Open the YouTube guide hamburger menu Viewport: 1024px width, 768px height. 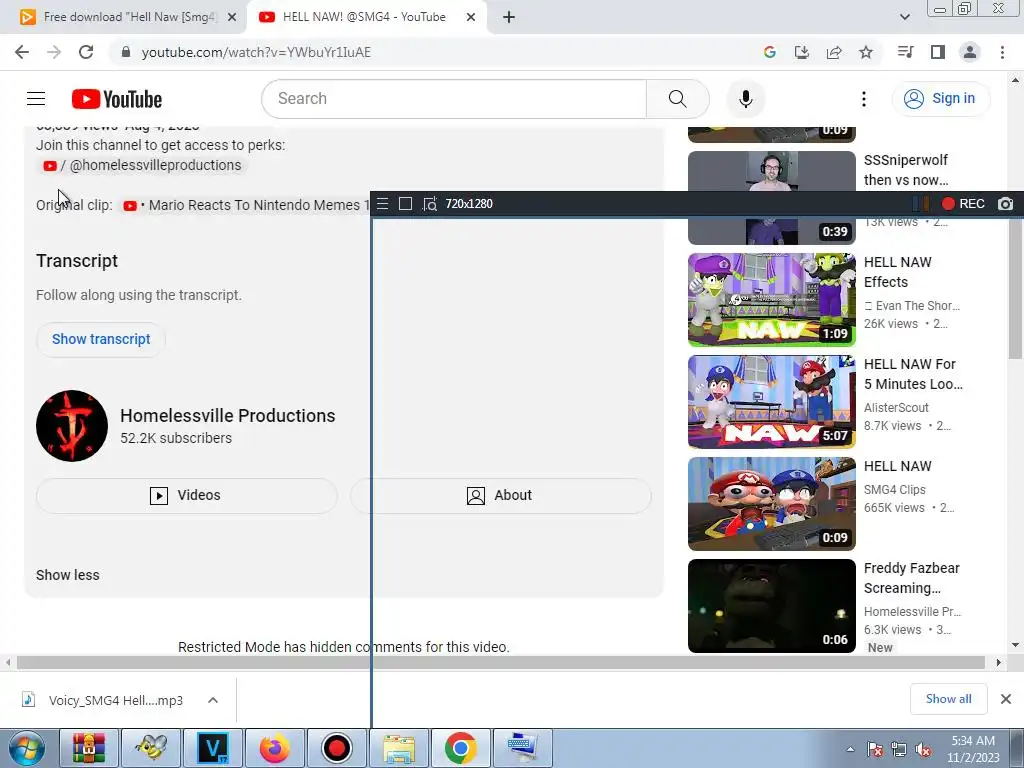click(x=36, y=99)
